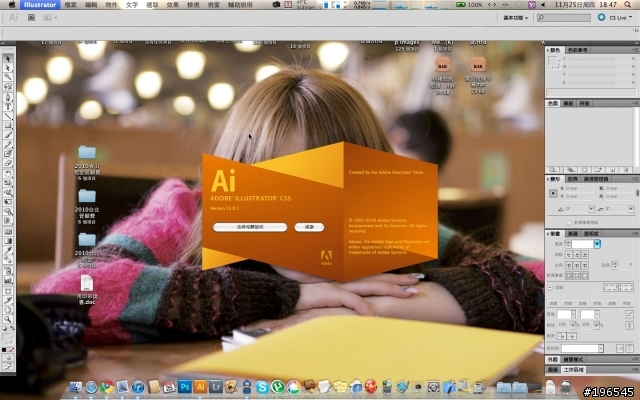The image size is (640, 400).
Task: Open Swatch Libraries menu icon
Action: click(x=553, y=169)
